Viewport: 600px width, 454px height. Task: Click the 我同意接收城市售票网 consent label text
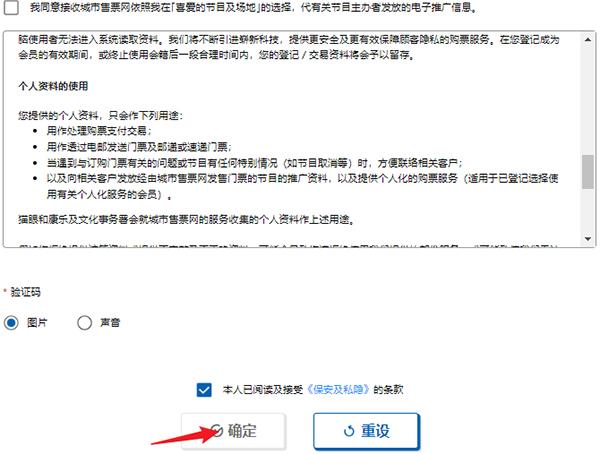coord(254,7)
